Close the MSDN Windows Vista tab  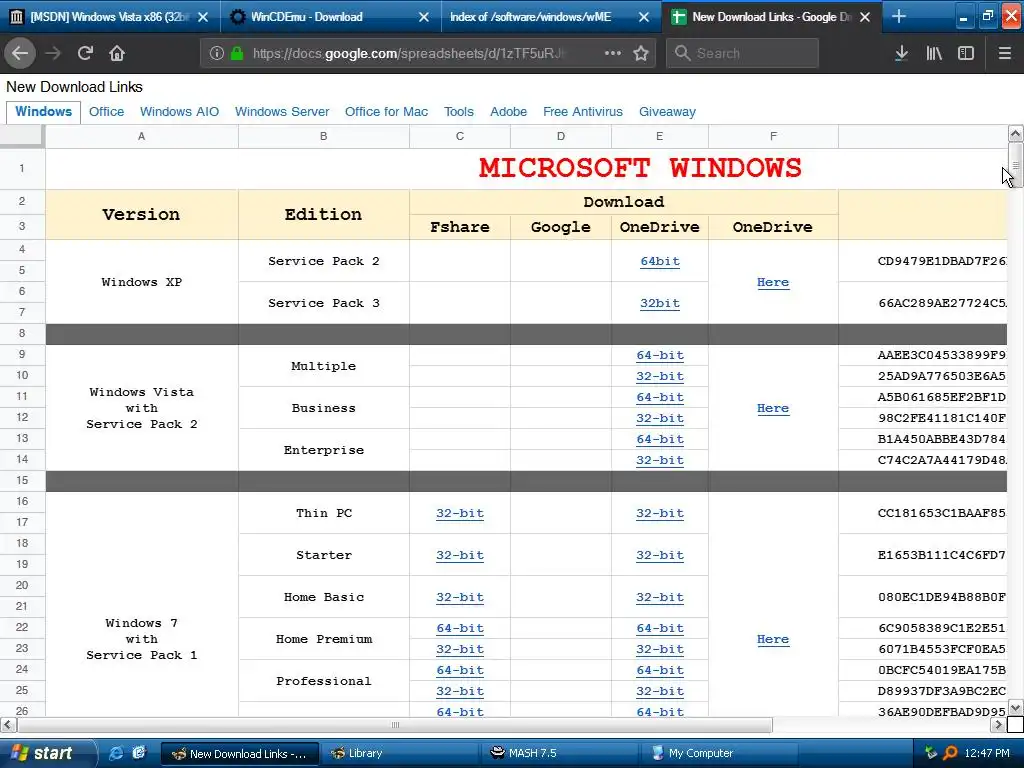[203, 17]
